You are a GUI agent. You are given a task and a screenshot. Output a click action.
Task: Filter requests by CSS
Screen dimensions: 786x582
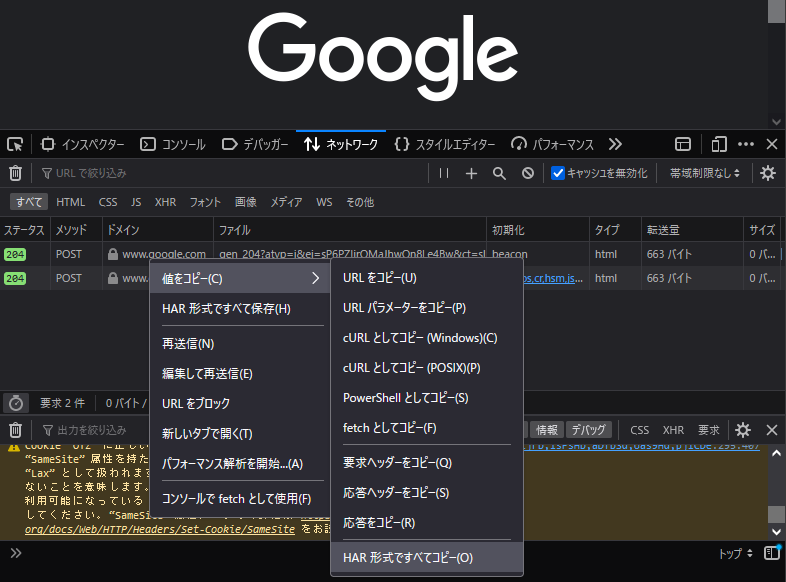click(x=108, y=202)
